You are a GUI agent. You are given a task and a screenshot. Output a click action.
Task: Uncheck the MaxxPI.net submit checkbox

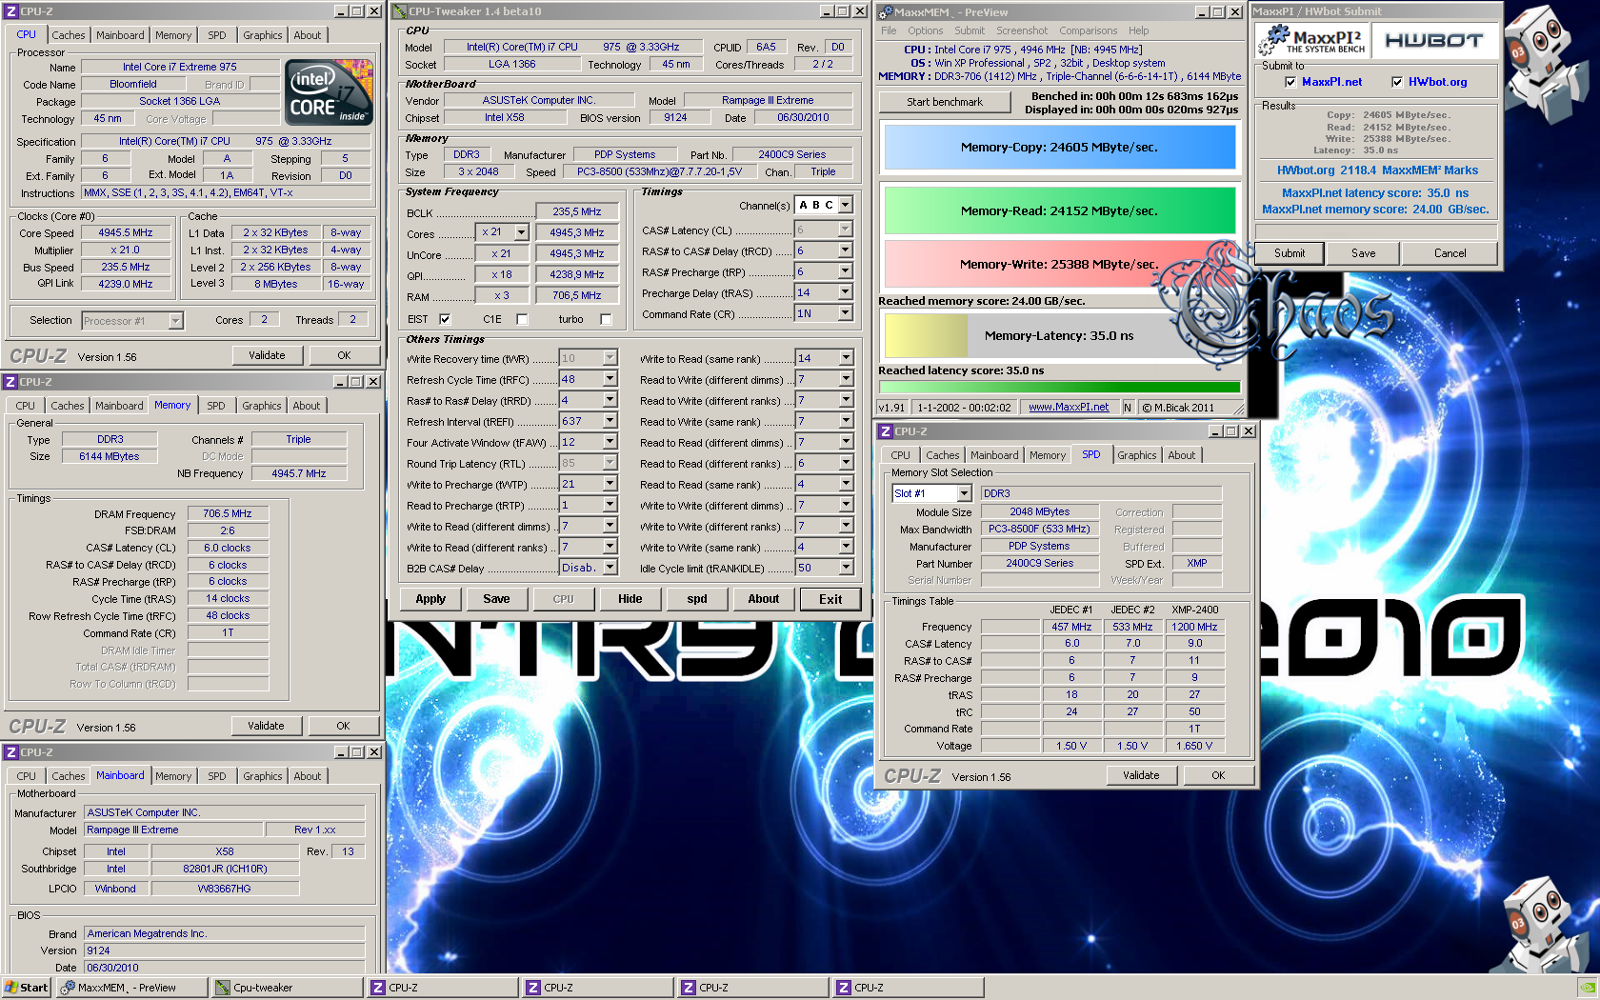coord(1291,82)
